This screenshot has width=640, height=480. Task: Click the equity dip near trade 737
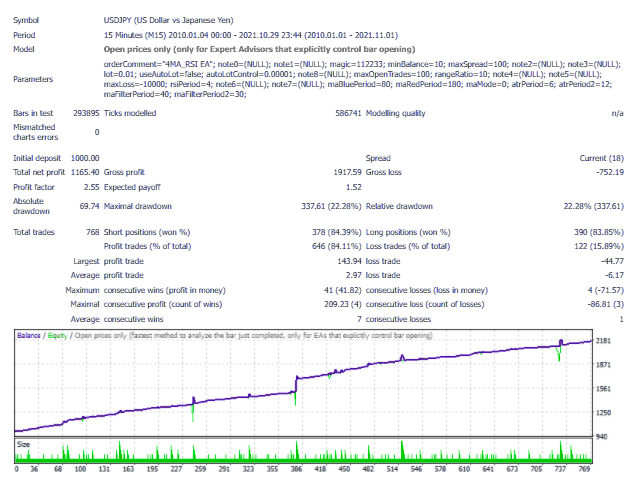click(x=559, y=354)
